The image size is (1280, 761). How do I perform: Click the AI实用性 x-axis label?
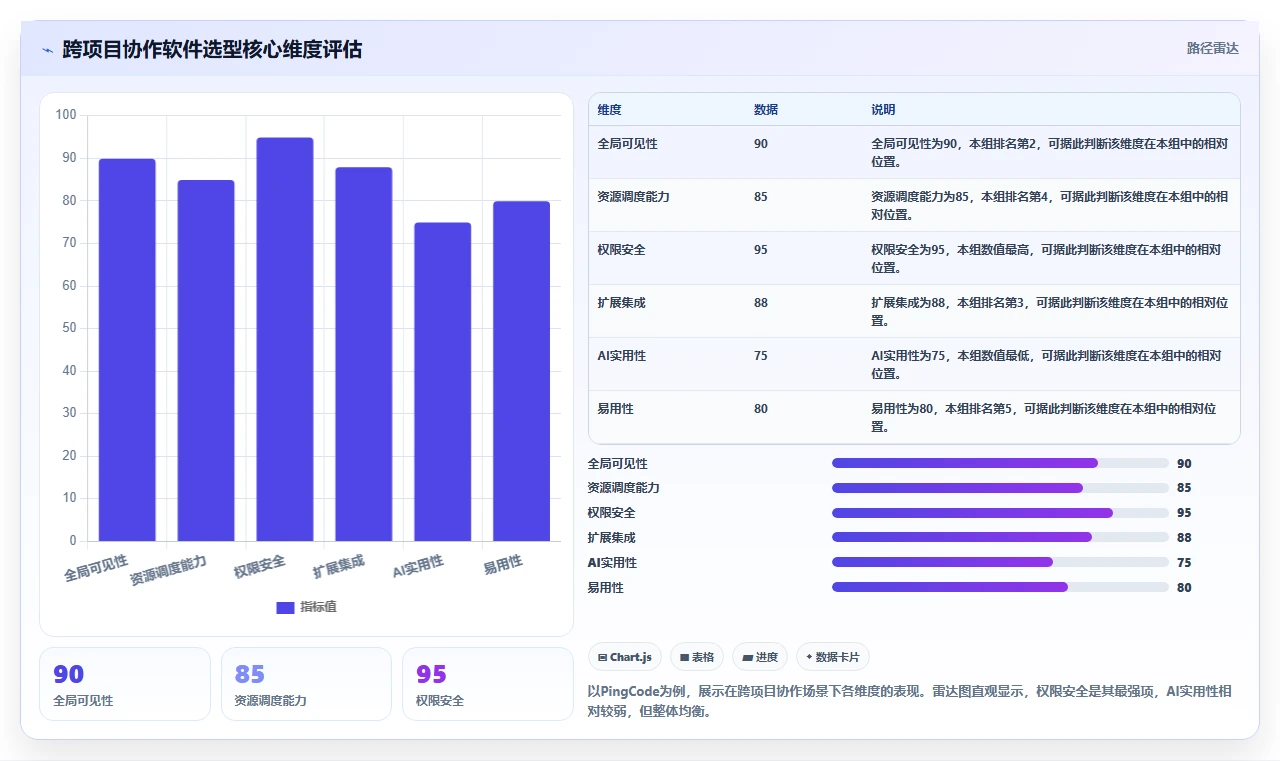point(418,567)
